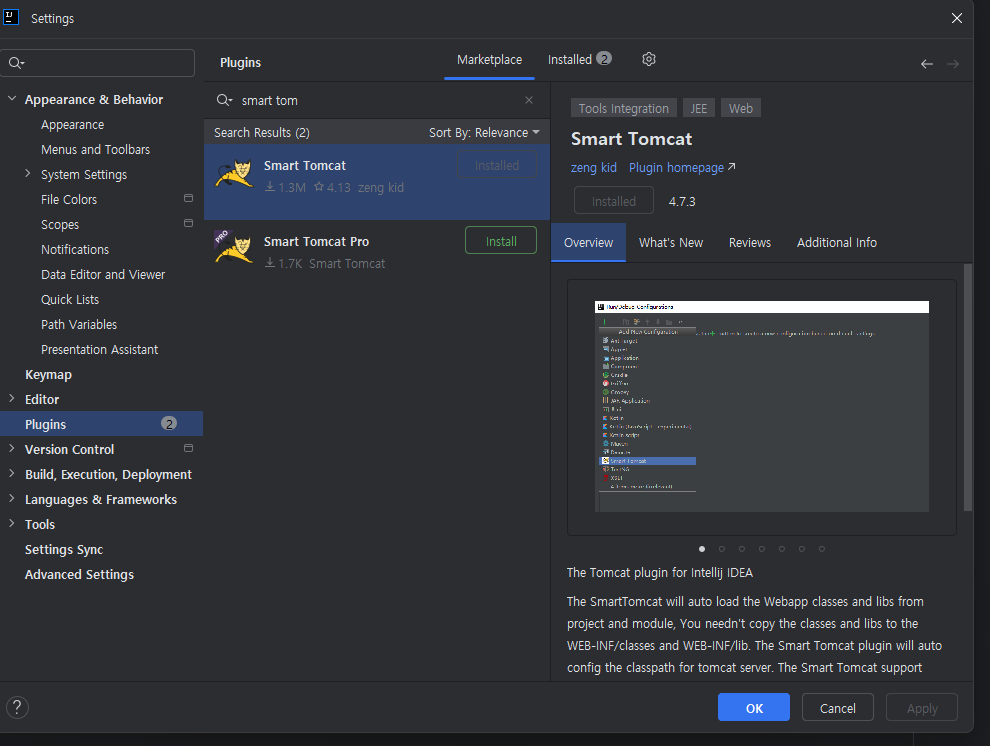Click the Tools Integration tag
The height and width of the screenshot is (746, 990).
(x=624, y=109)
